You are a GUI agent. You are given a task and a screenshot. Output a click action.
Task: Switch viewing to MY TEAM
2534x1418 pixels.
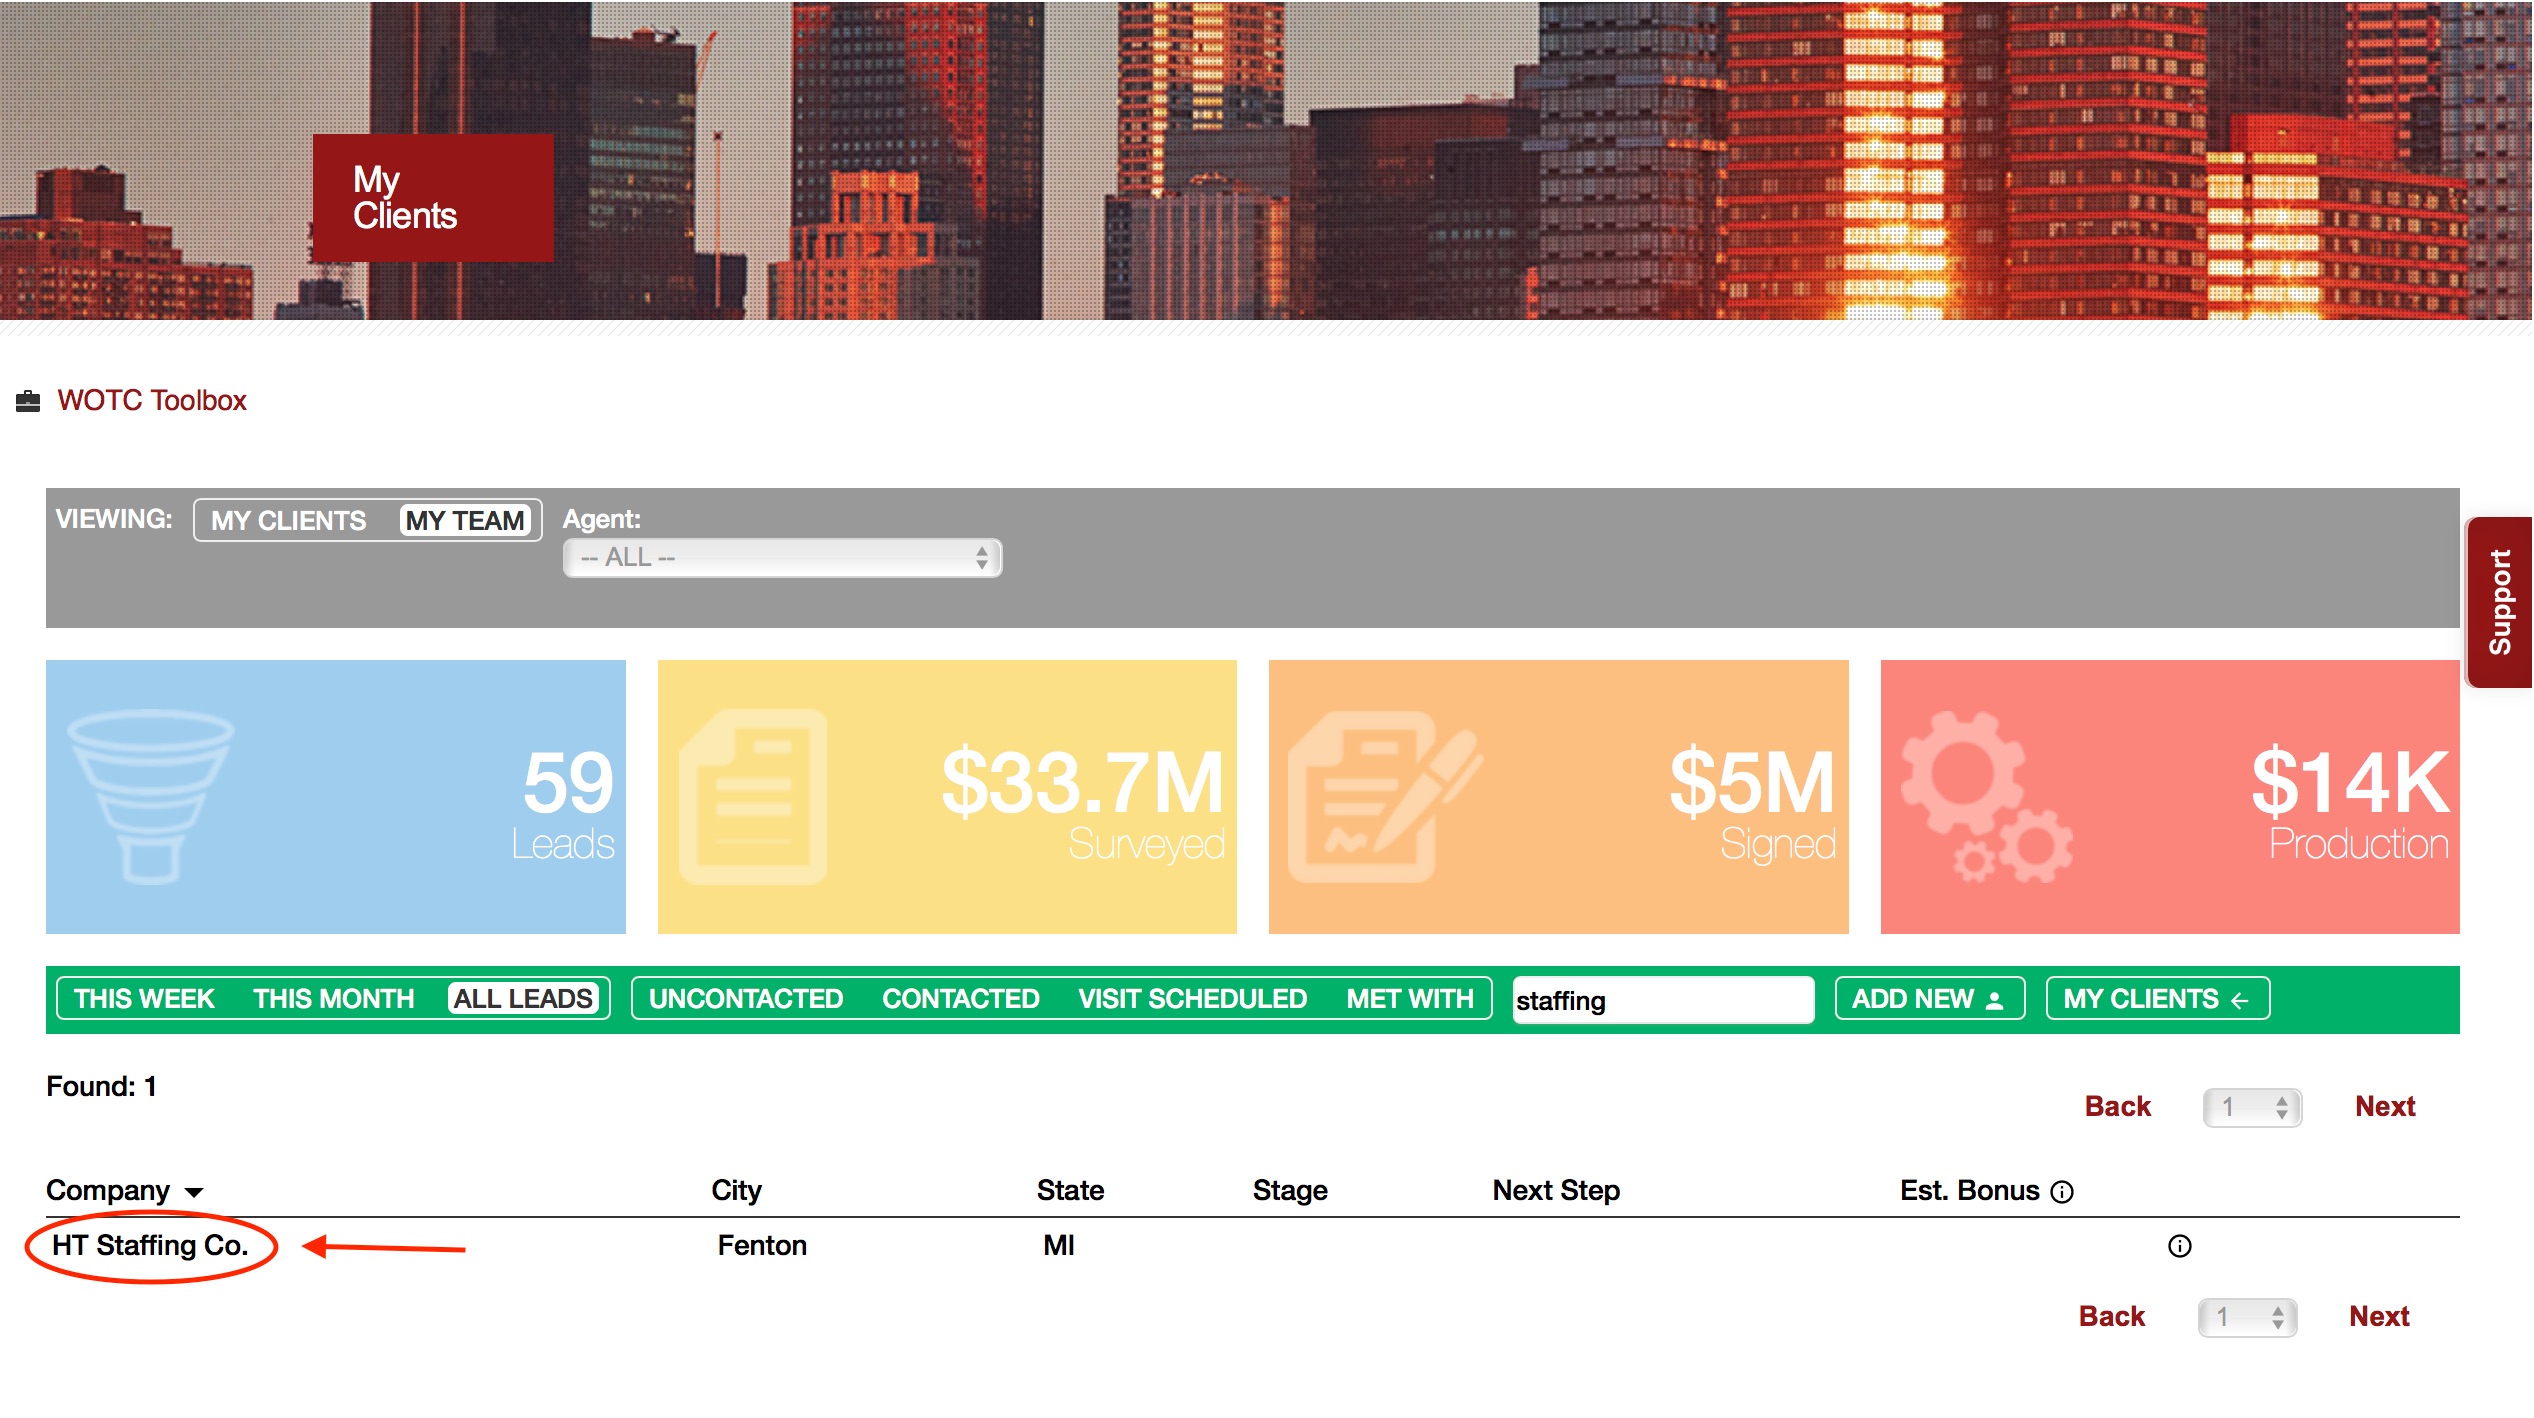pyautogui.click(x=465, y=521)
